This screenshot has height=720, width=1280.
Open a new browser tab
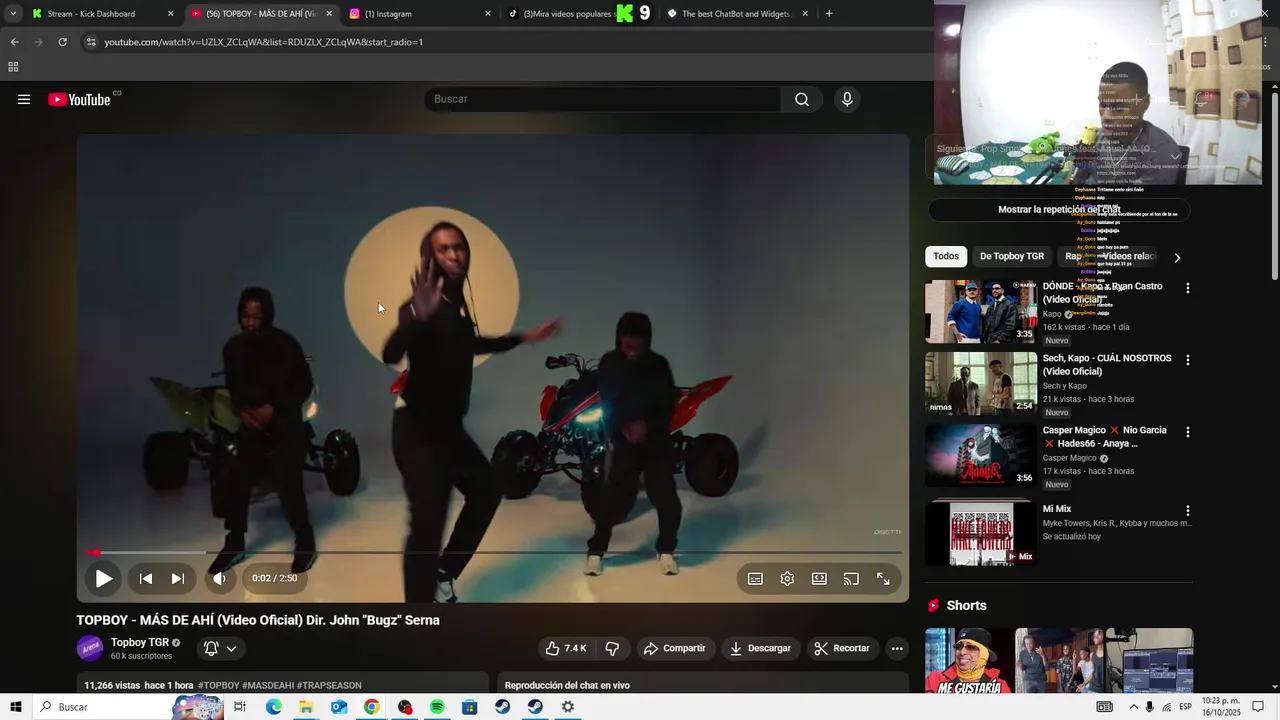tap(829, 14)
